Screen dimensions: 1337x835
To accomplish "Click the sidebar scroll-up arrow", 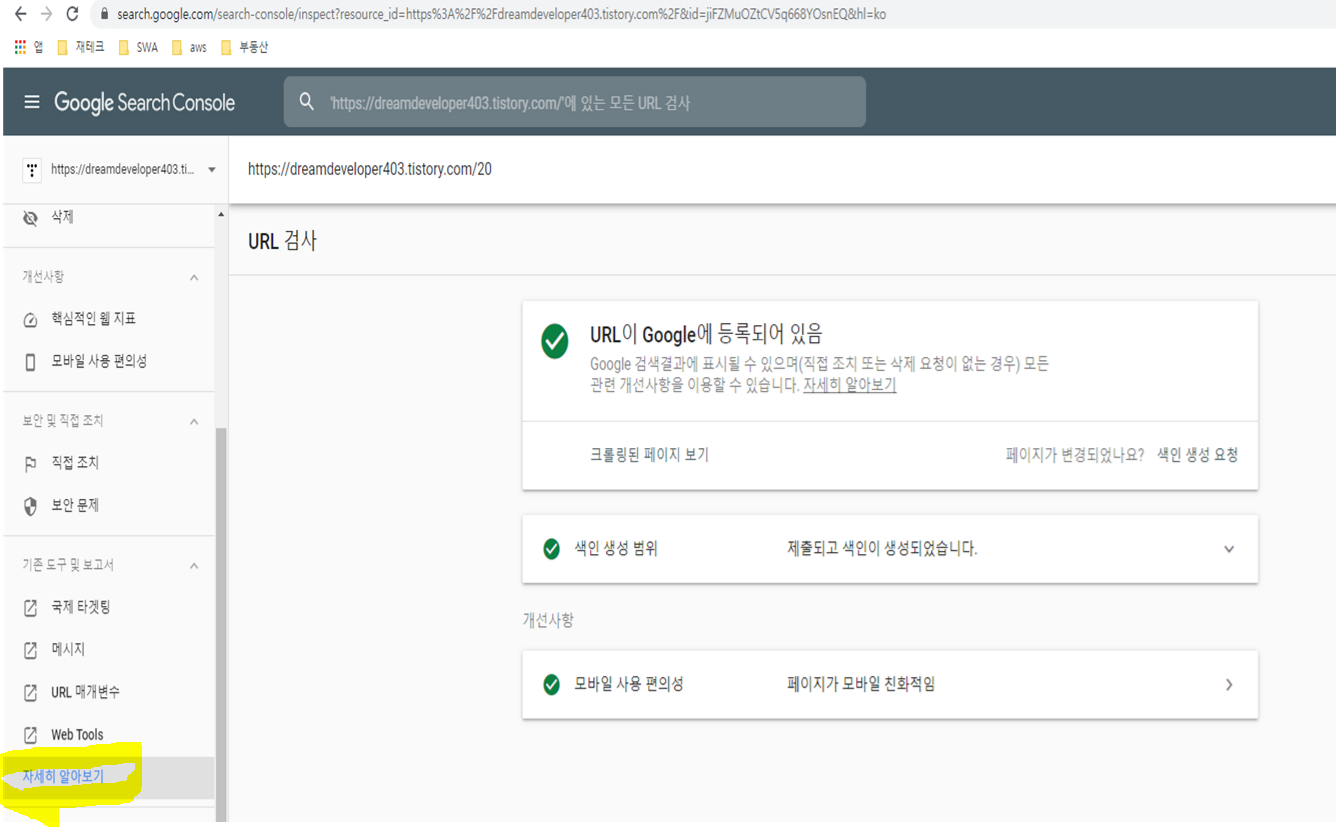I will point(221,215).
